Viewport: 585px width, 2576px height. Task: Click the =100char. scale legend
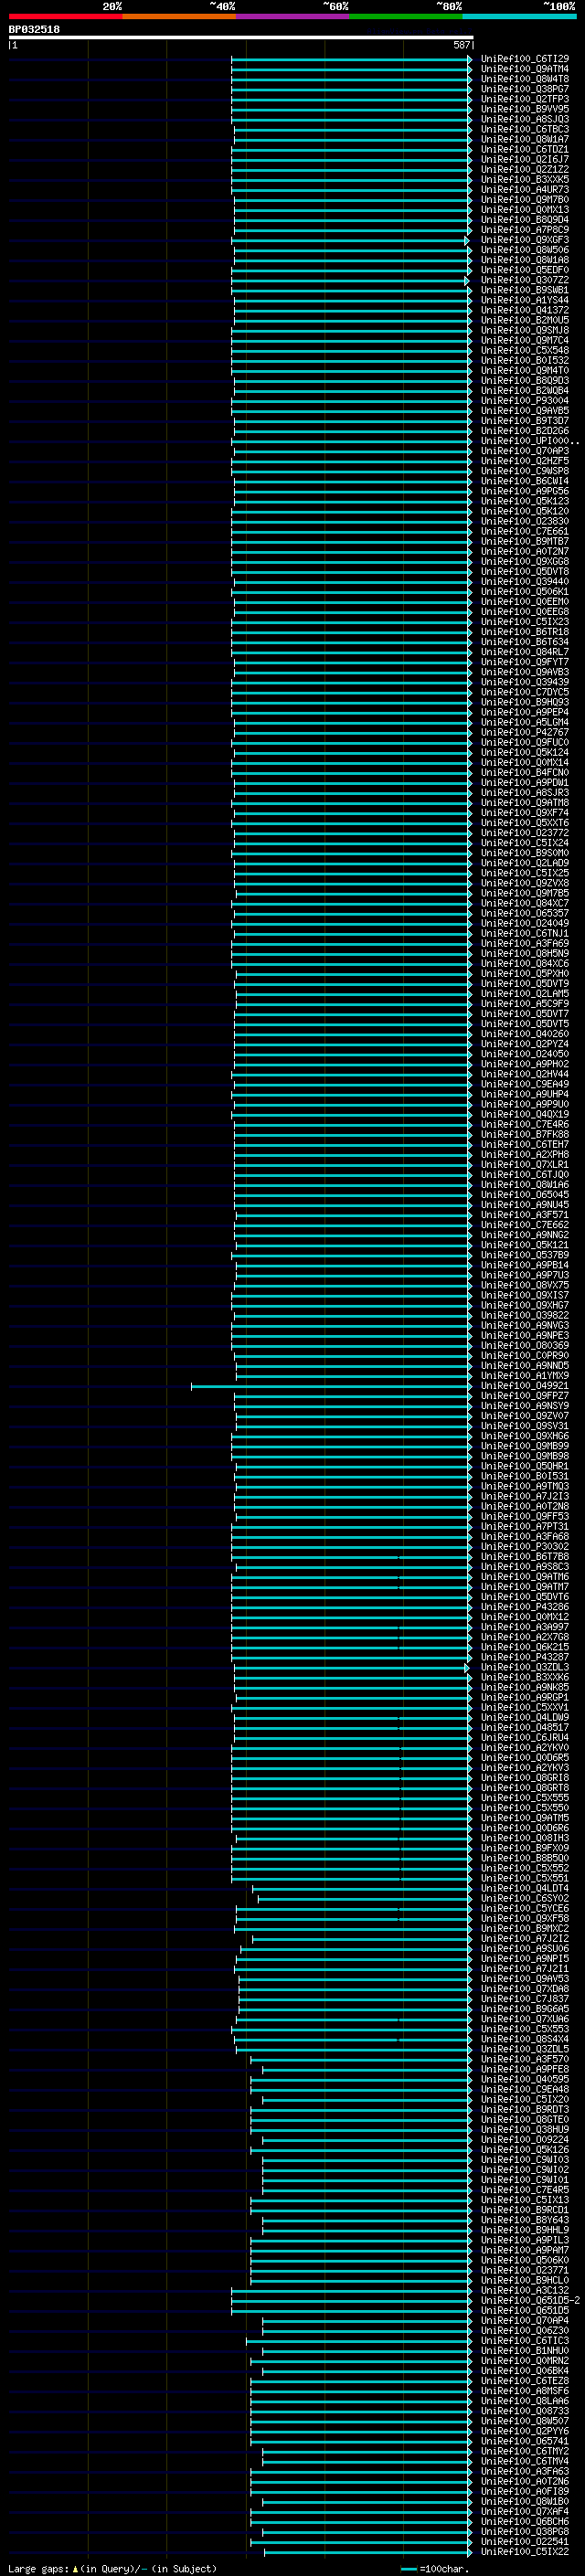pos(435,2568)
